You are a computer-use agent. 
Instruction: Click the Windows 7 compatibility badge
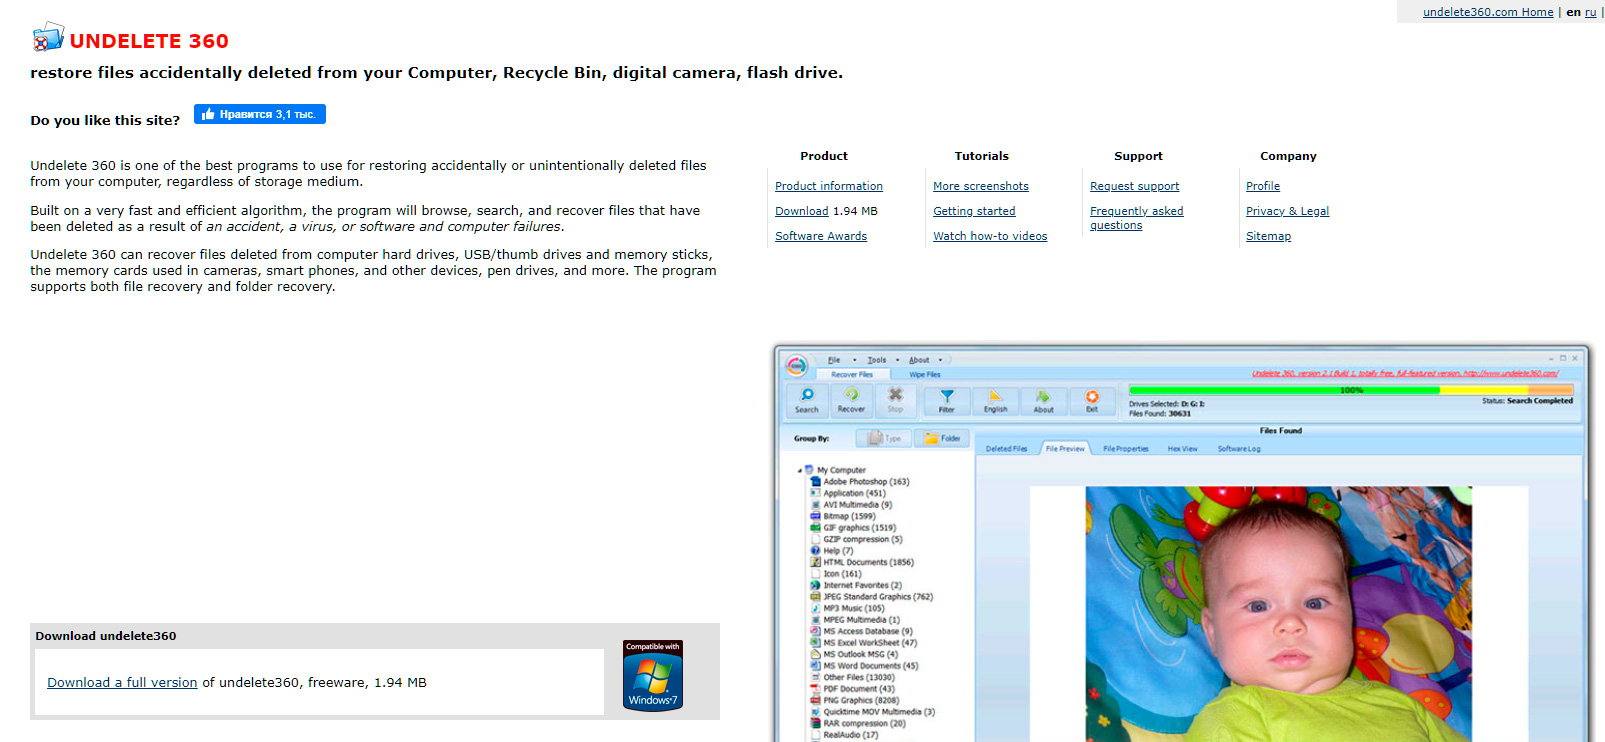[652, 676]
